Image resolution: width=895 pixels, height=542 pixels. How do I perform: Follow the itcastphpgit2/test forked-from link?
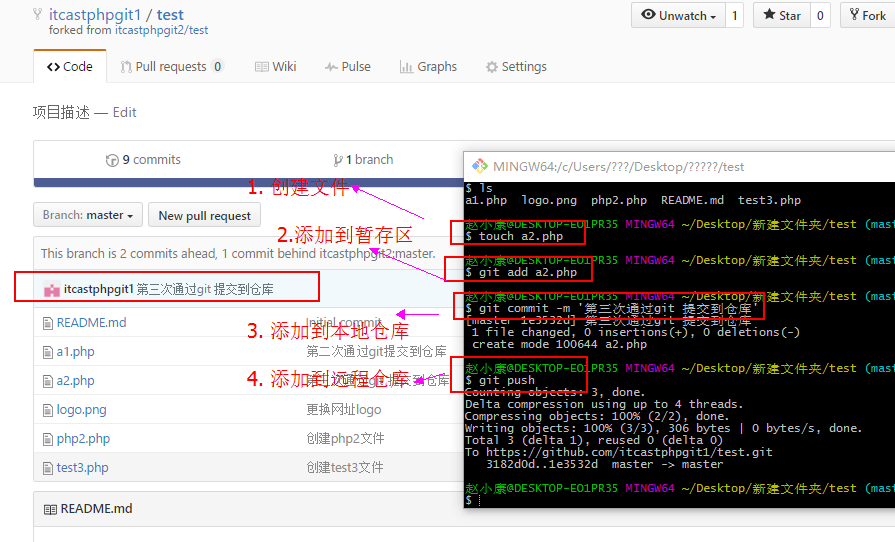pyautogui.click(x=162, y=30)
